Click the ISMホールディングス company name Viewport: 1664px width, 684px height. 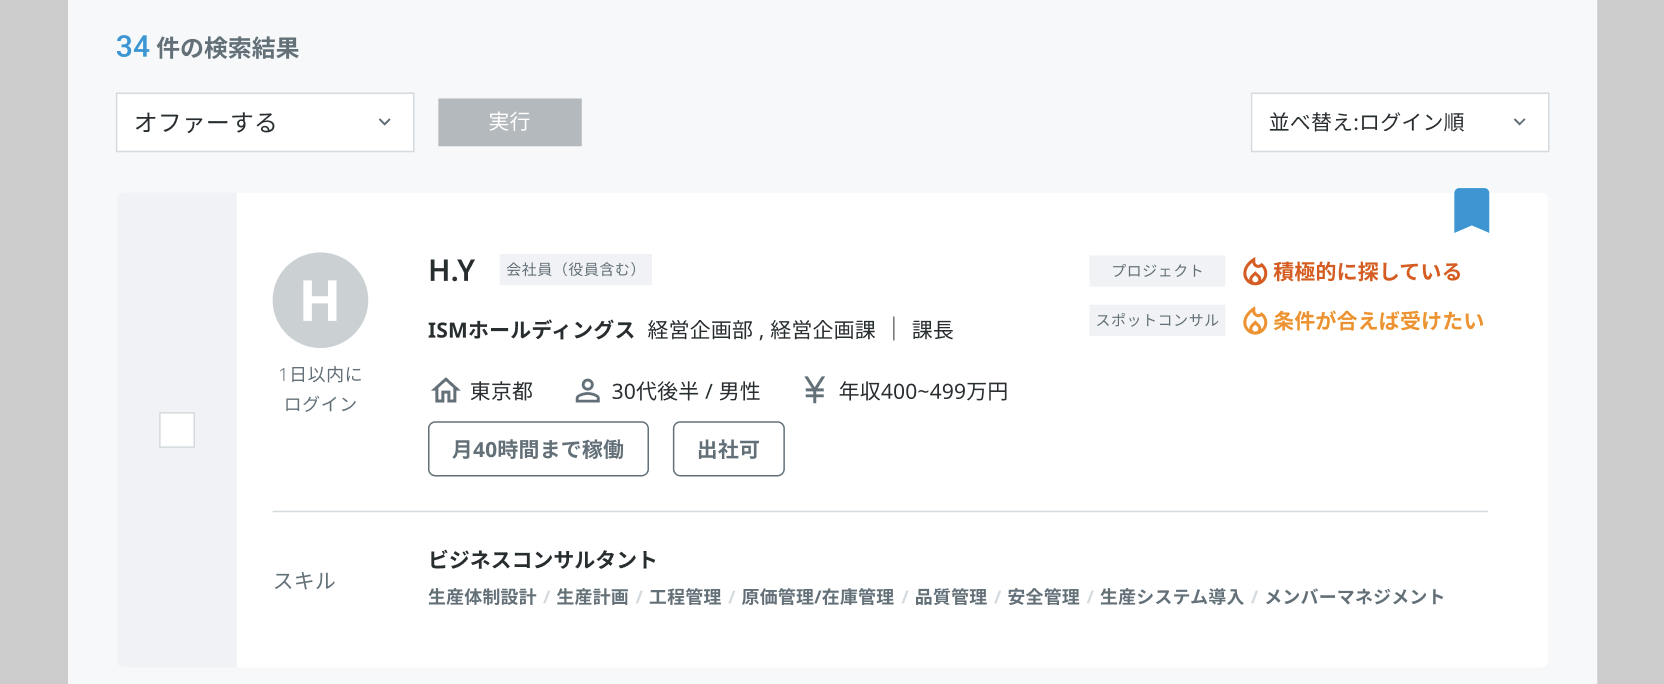click(x=531, y=330)
